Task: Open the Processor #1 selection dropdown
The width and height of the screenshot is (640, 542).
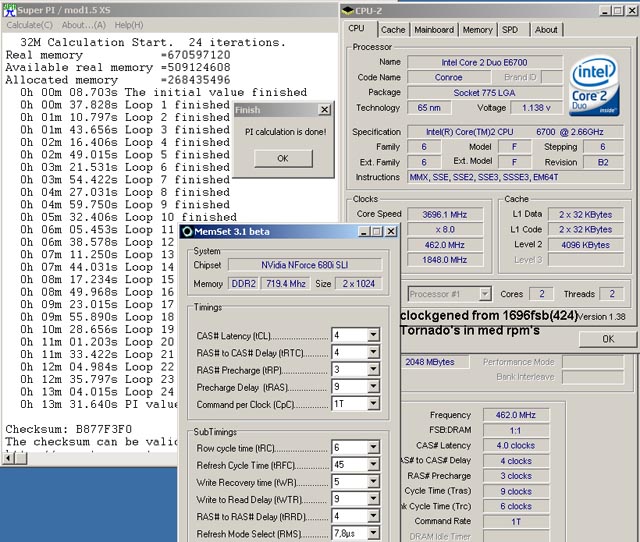Action: pyautogui.click(x=485, y=294)
